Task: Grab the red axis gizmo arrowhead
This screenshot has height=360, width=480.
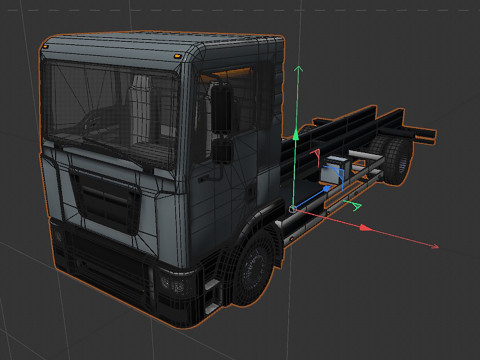Action: pos(366,228)
